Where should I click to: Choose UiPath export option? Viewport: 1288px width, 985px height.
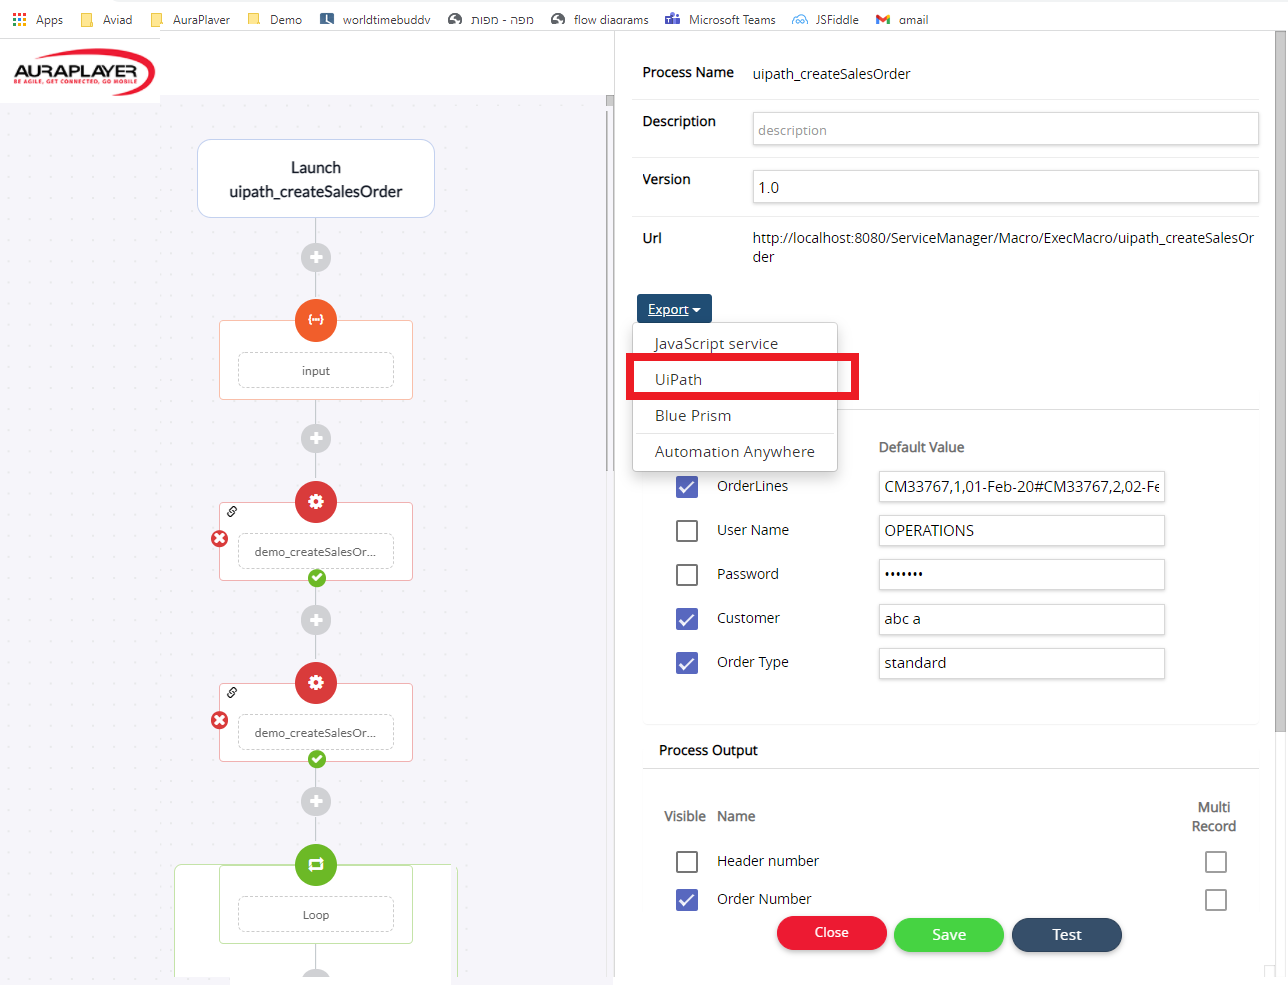pyautogui.click(x=735, y=379)
